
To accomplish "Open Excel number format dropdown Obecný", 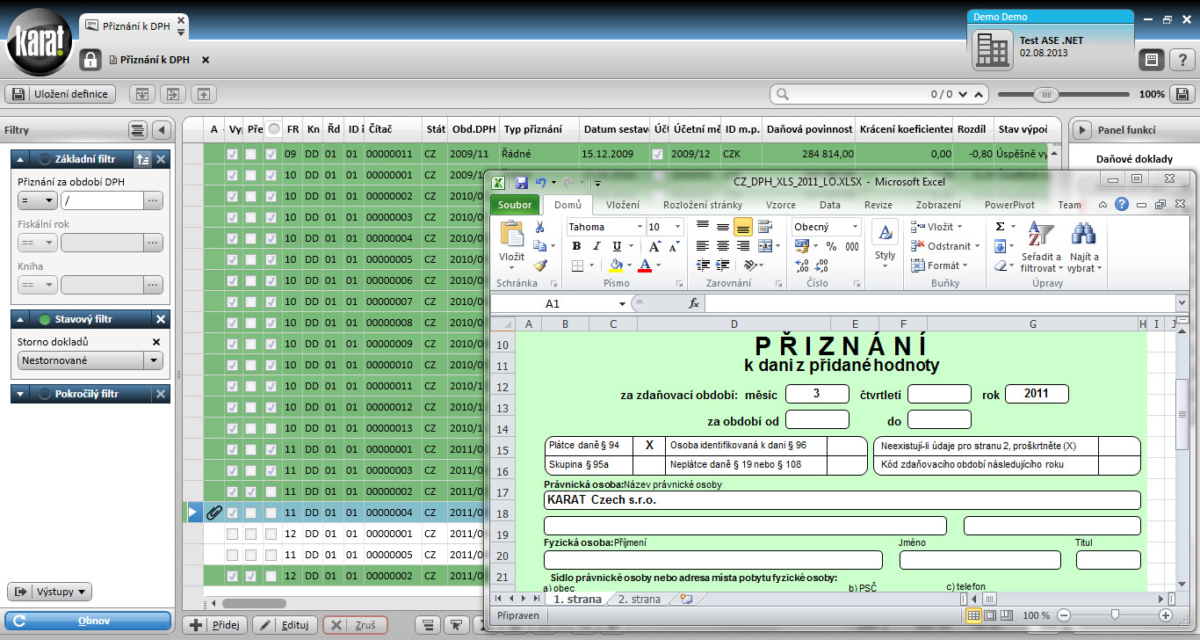I will 854,227.
